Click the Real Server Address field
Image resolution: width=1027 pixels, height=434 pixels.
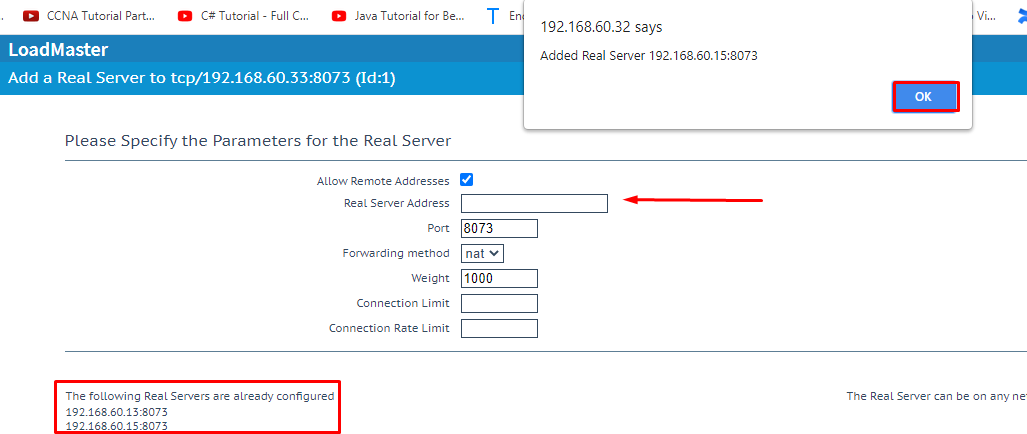tap(534, 204)
